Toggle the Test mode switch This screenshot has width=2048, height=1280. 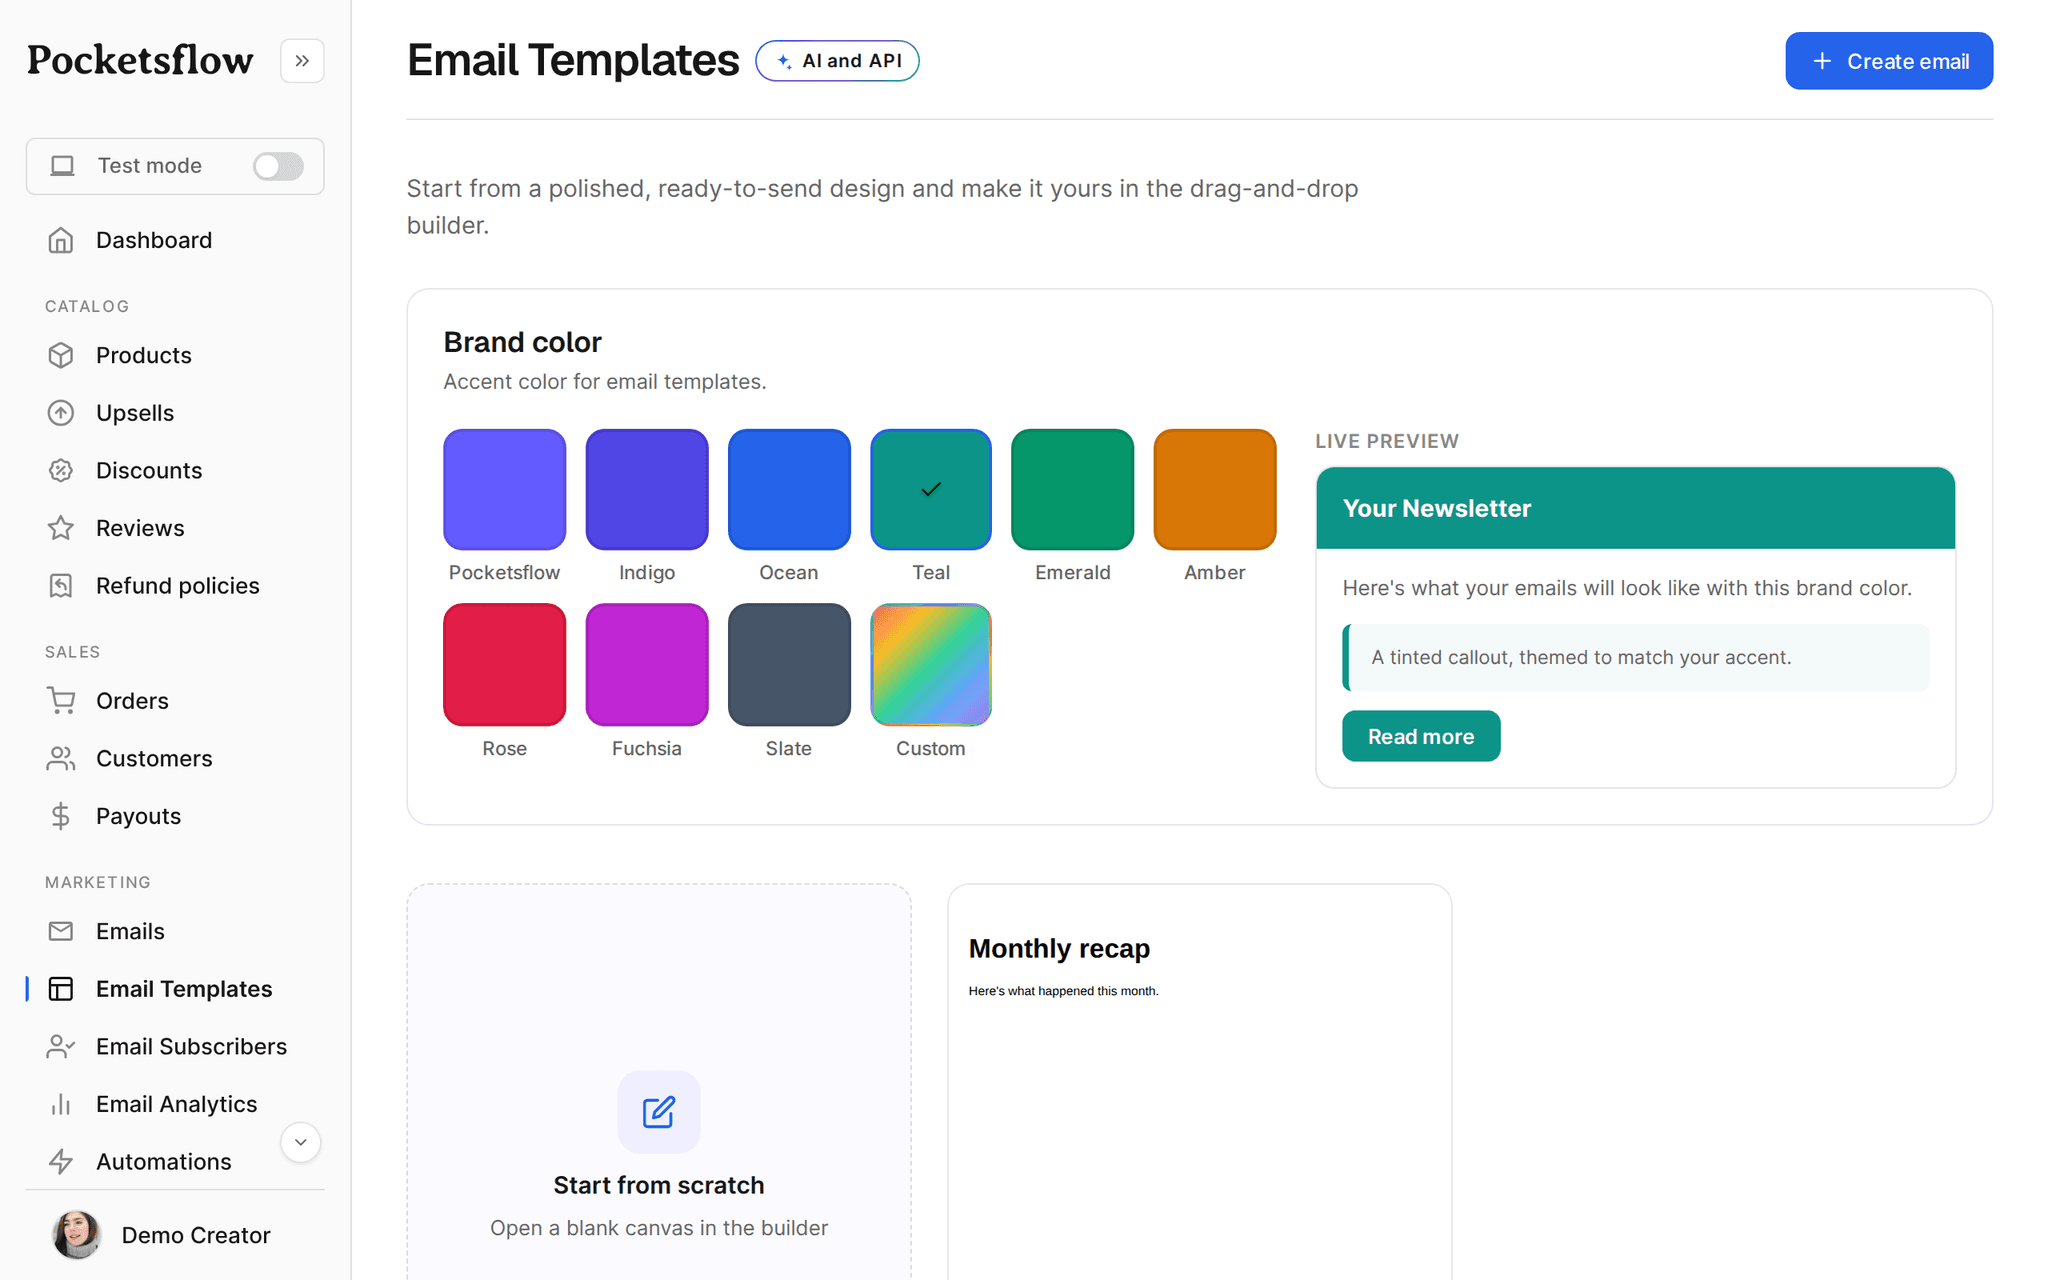(278, 166)
